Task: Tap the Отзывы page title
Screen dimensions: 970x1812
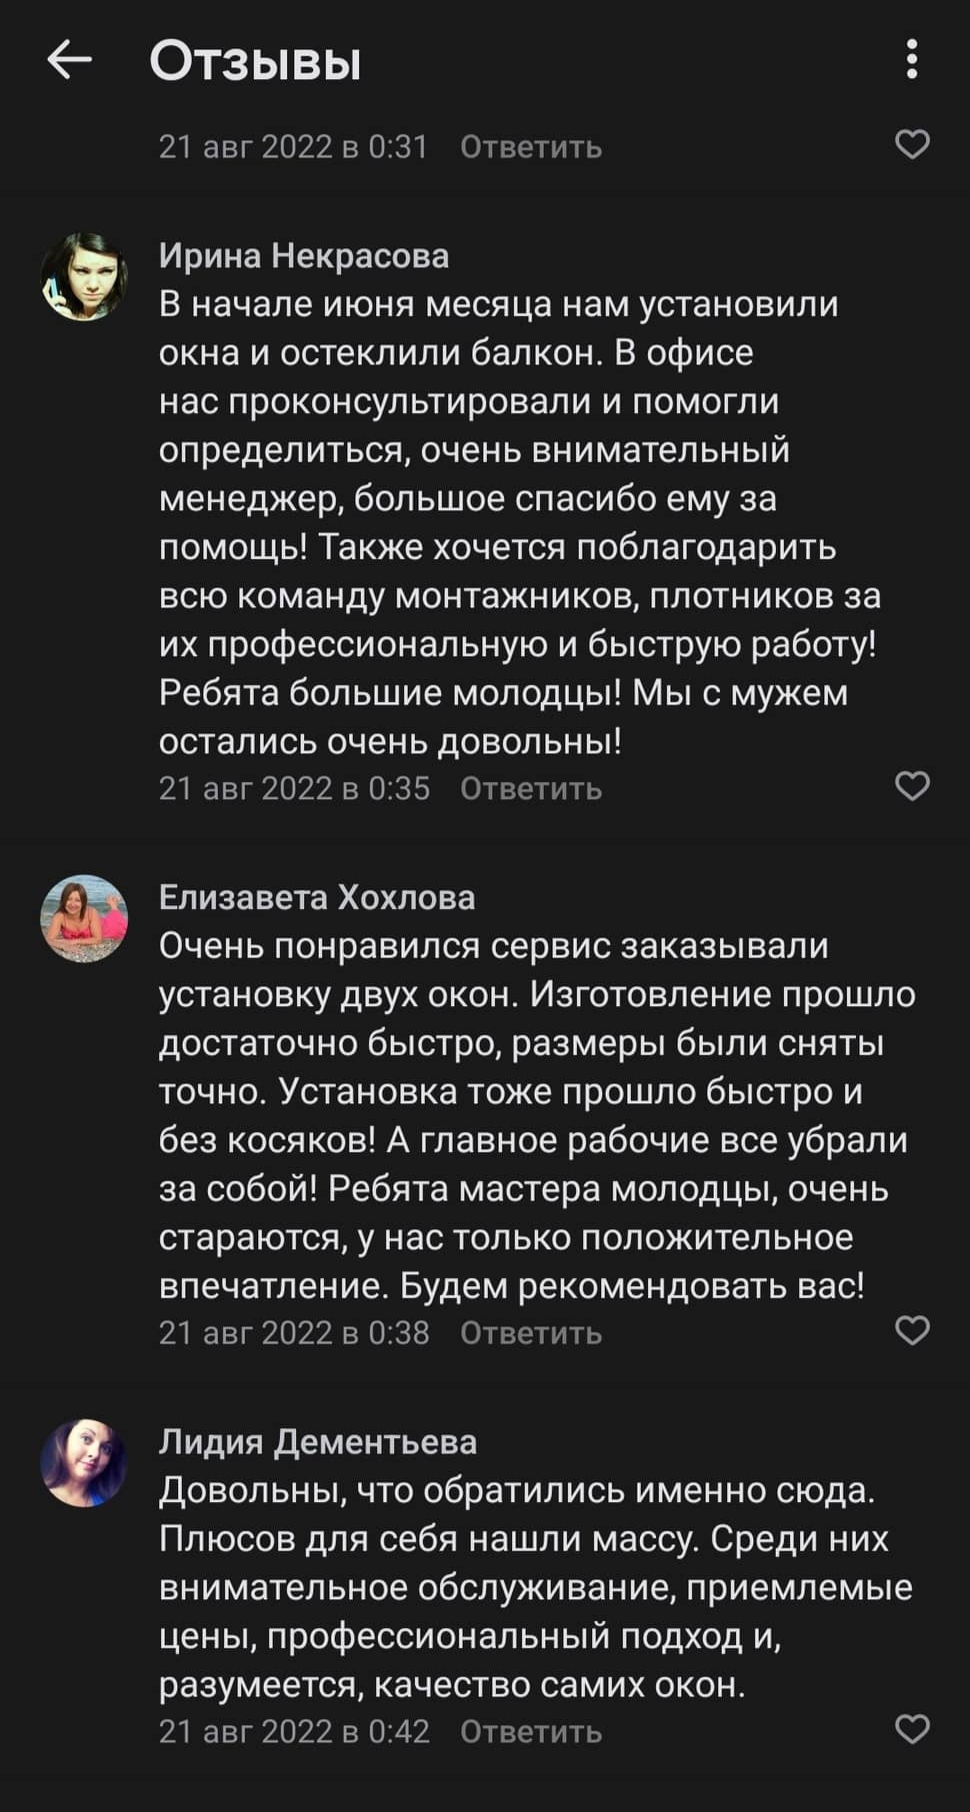Action: pyautogui.click(x=255, y=61)
